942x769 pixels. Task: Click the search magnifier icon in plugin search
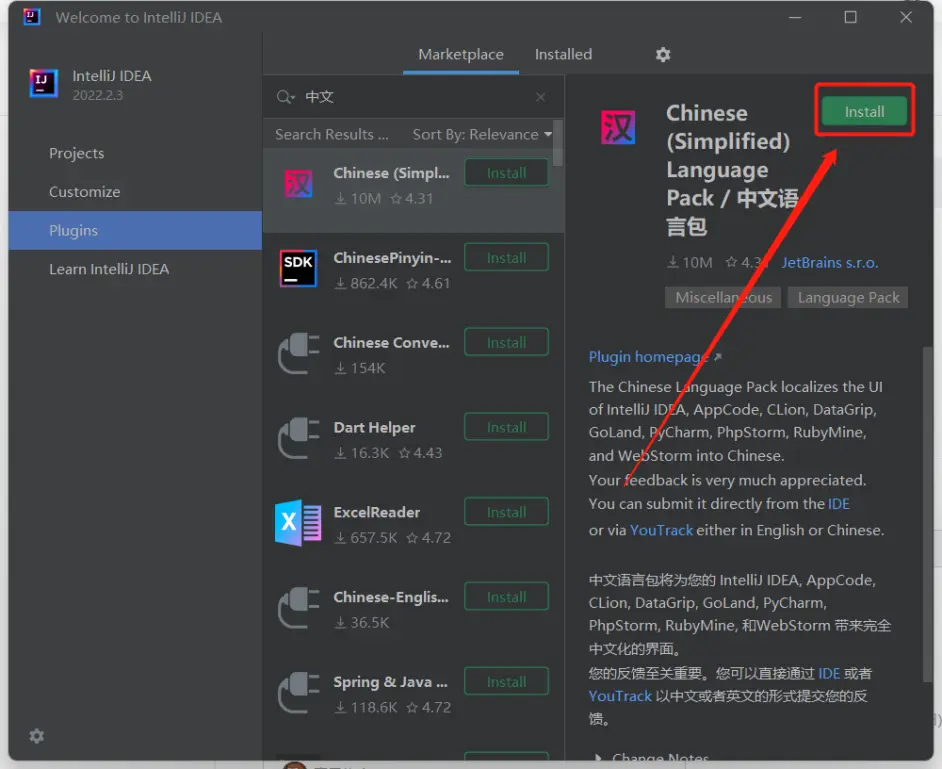(285, 97)
